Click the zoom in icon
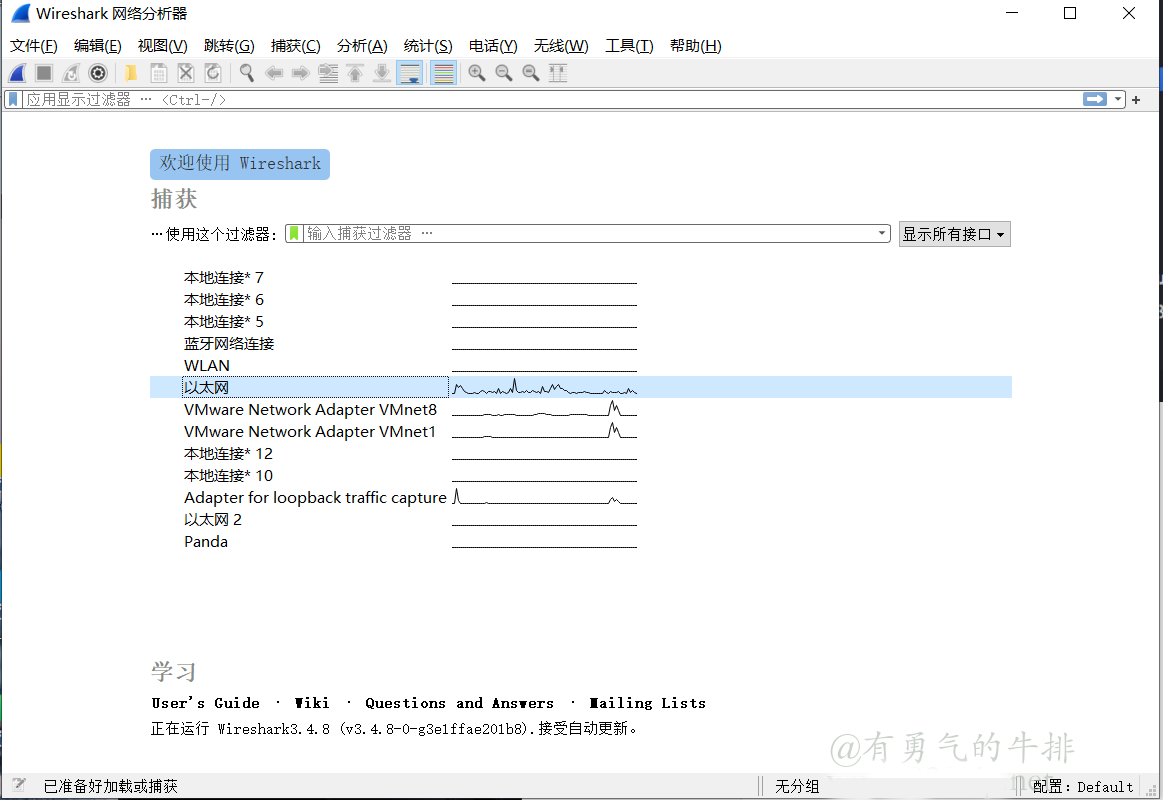Image resolution: width=1163 pixels, height=800 pixels. tap(477, 72)
